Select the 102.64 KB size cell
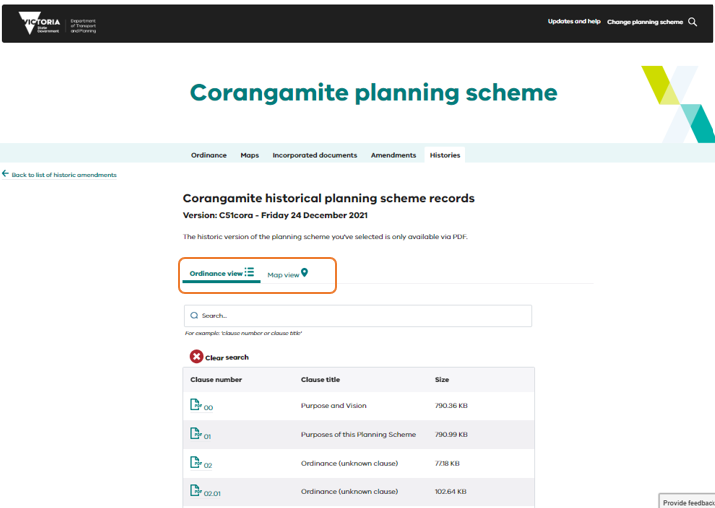The image size is (715, 508). pos(451,491)
